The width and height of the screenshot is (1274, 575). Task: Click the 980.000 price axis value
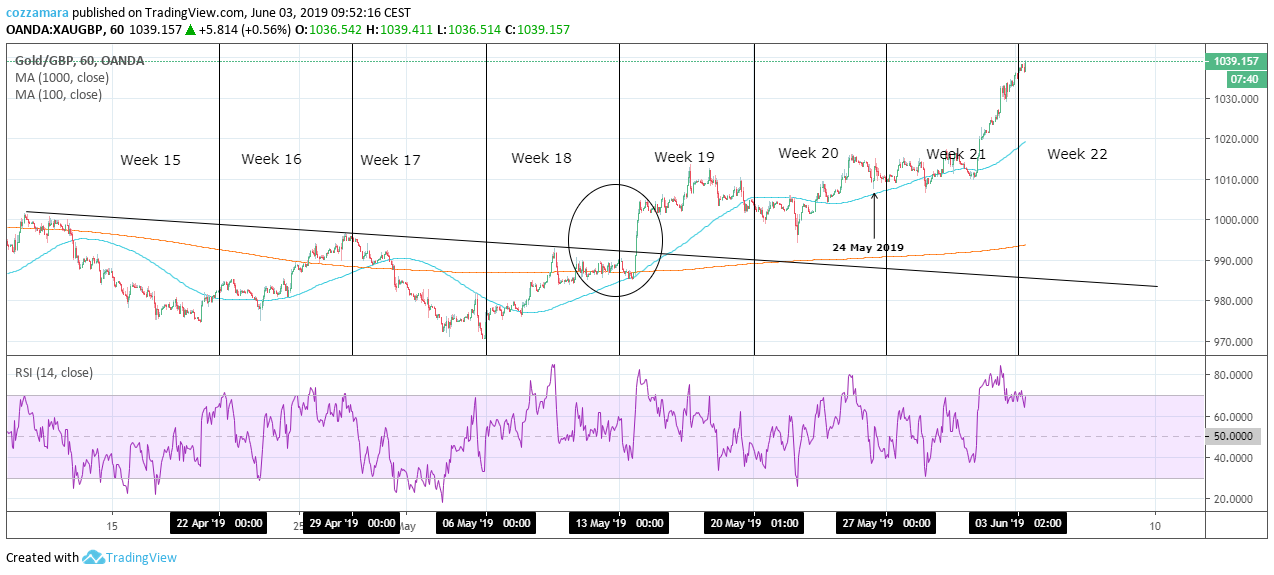pos(1235,301)
